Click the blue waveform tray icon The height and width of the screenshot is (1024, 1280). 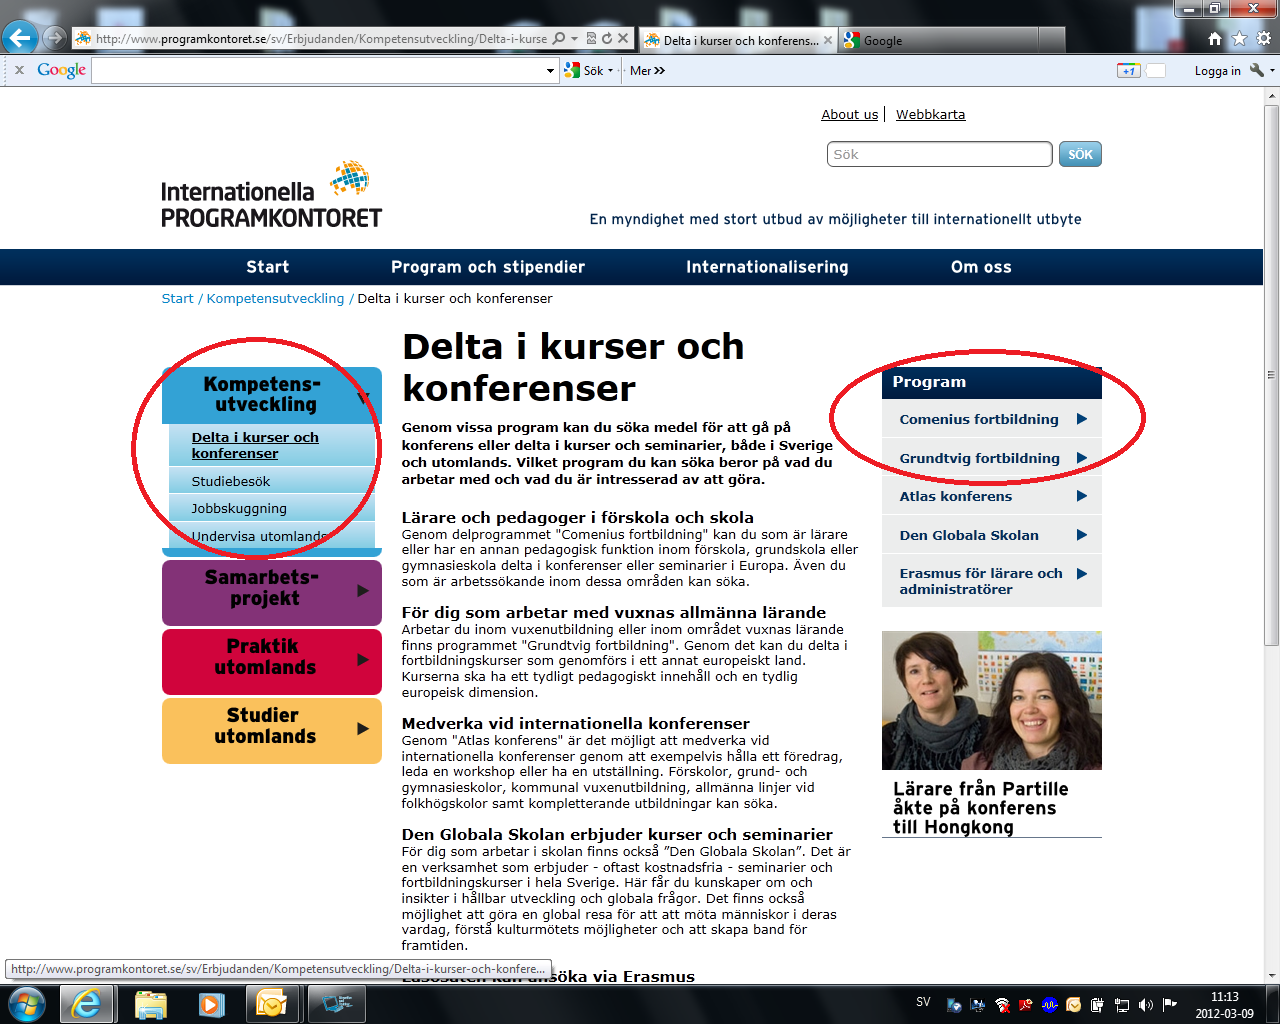(x=1049, y=1005)
